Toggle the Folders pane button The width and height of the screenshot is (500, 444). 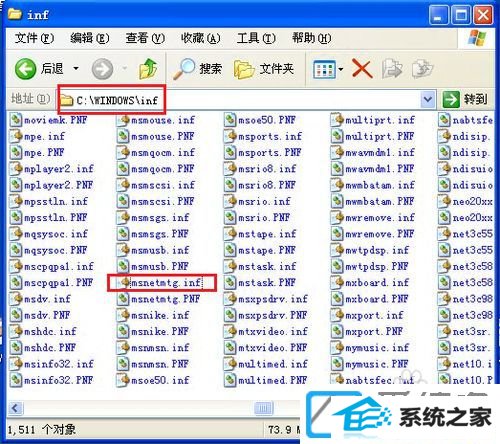click(264, 69)
